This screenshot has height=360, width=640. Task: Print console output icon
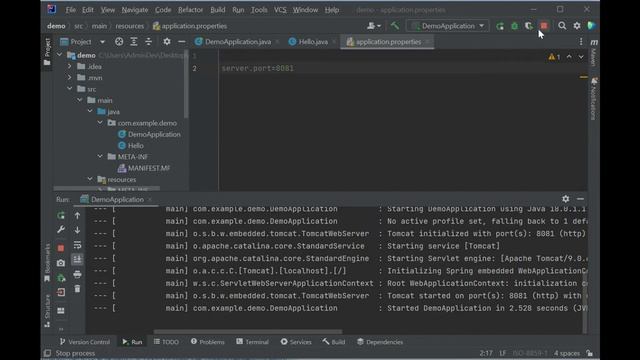click(x=77, y=274)
